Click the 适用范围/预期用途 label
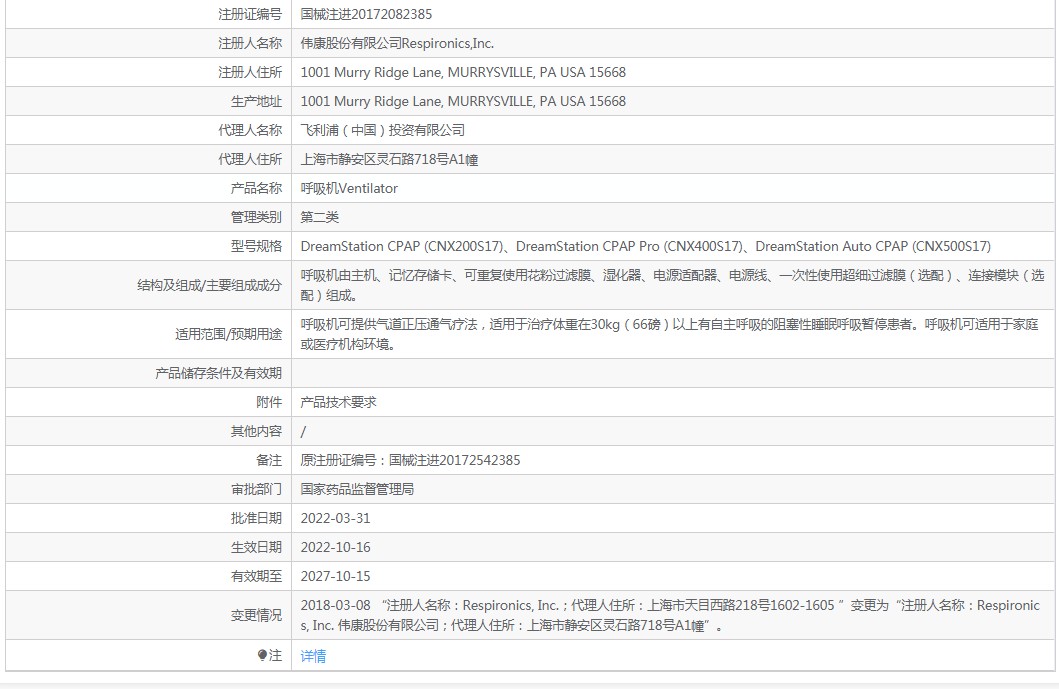The height and width of the screenshot is (689, 1059). [x=228, y=334]
